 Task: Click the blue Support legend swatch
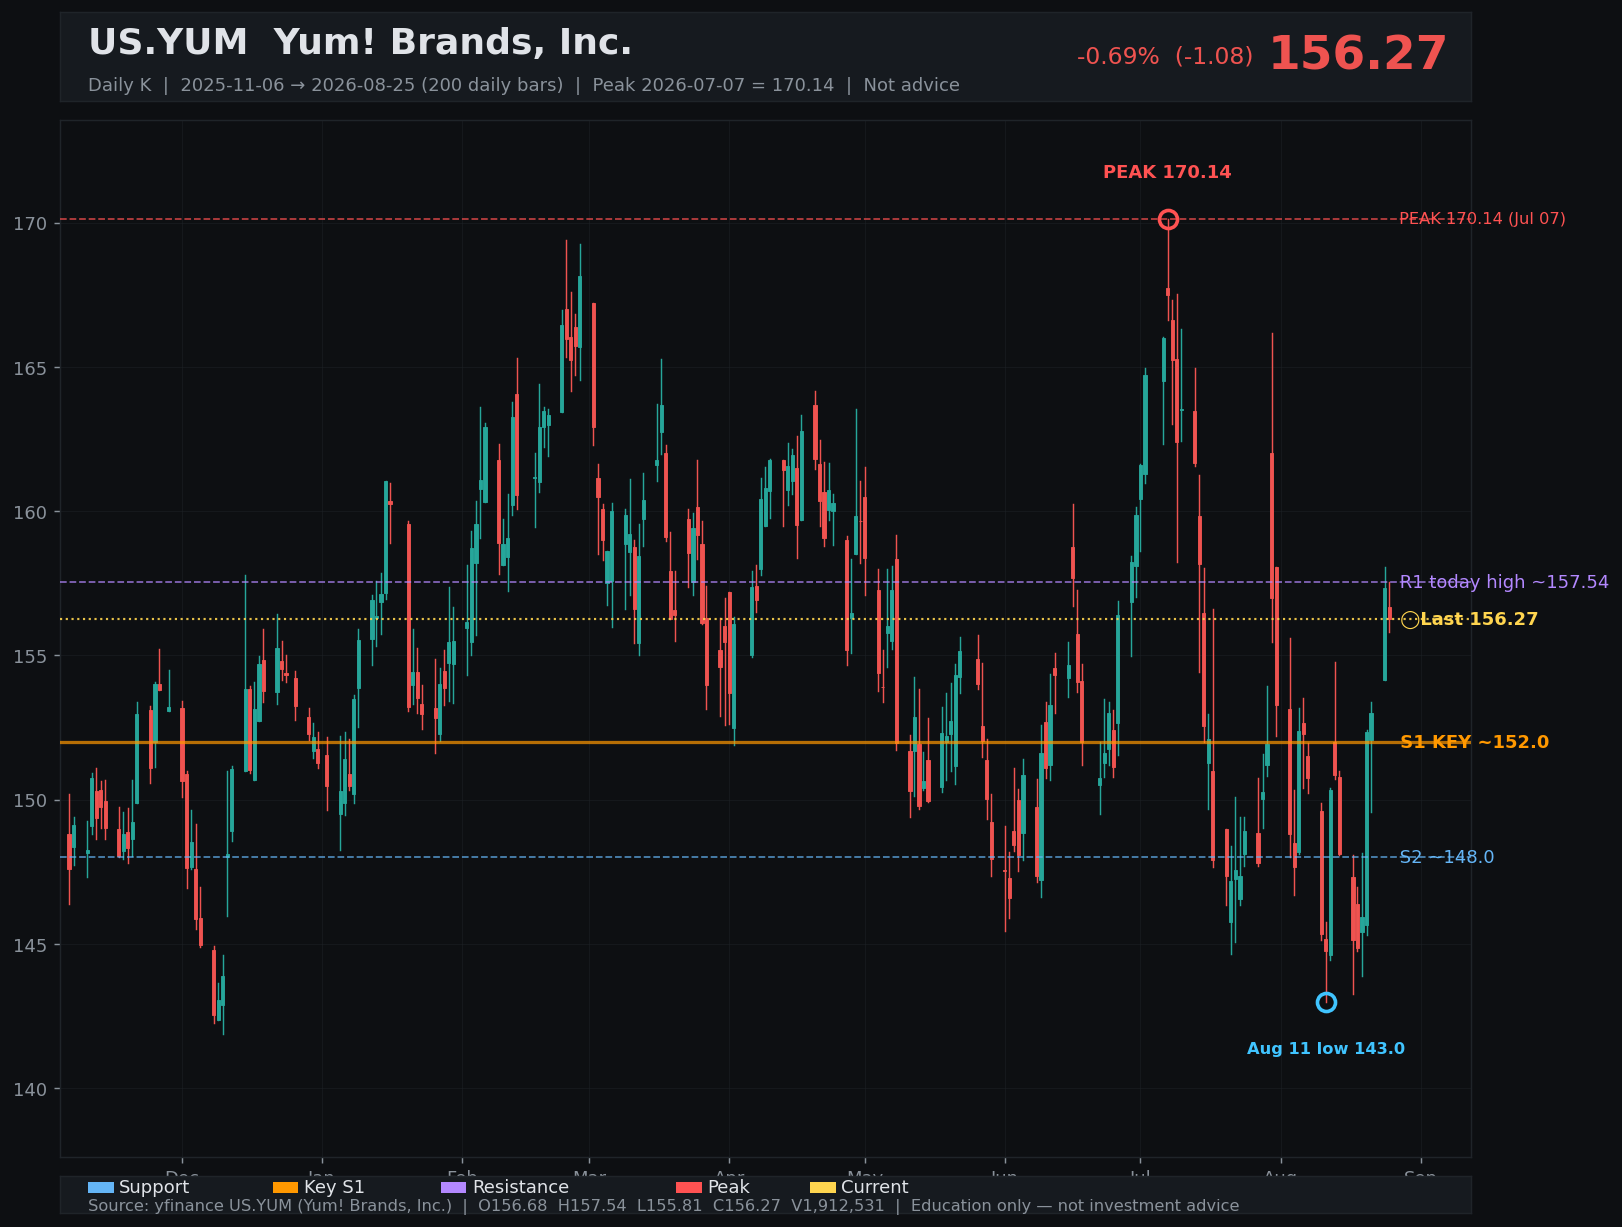(x=101, y=1187)
